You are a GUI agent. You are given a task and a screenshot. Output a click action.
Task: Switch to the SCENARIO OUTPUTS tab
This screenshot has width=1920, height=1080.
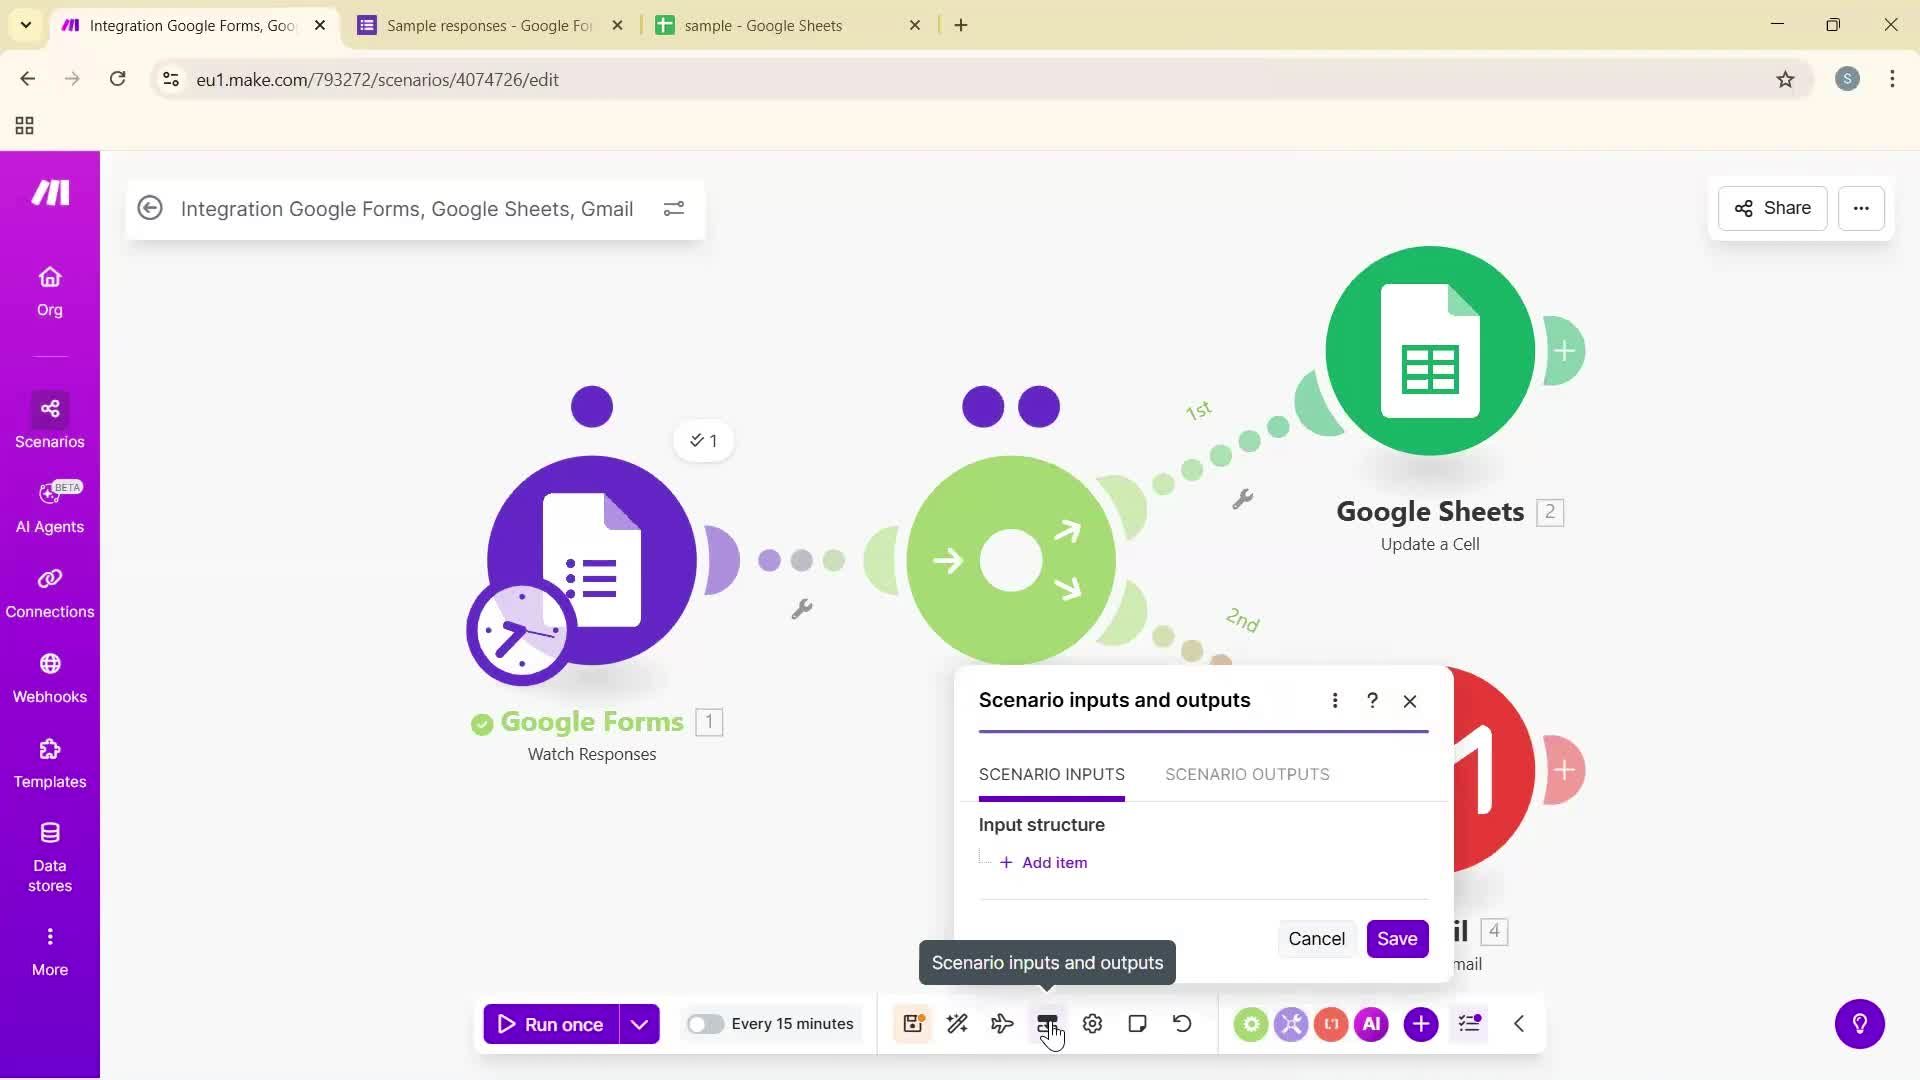[1246, 773]
